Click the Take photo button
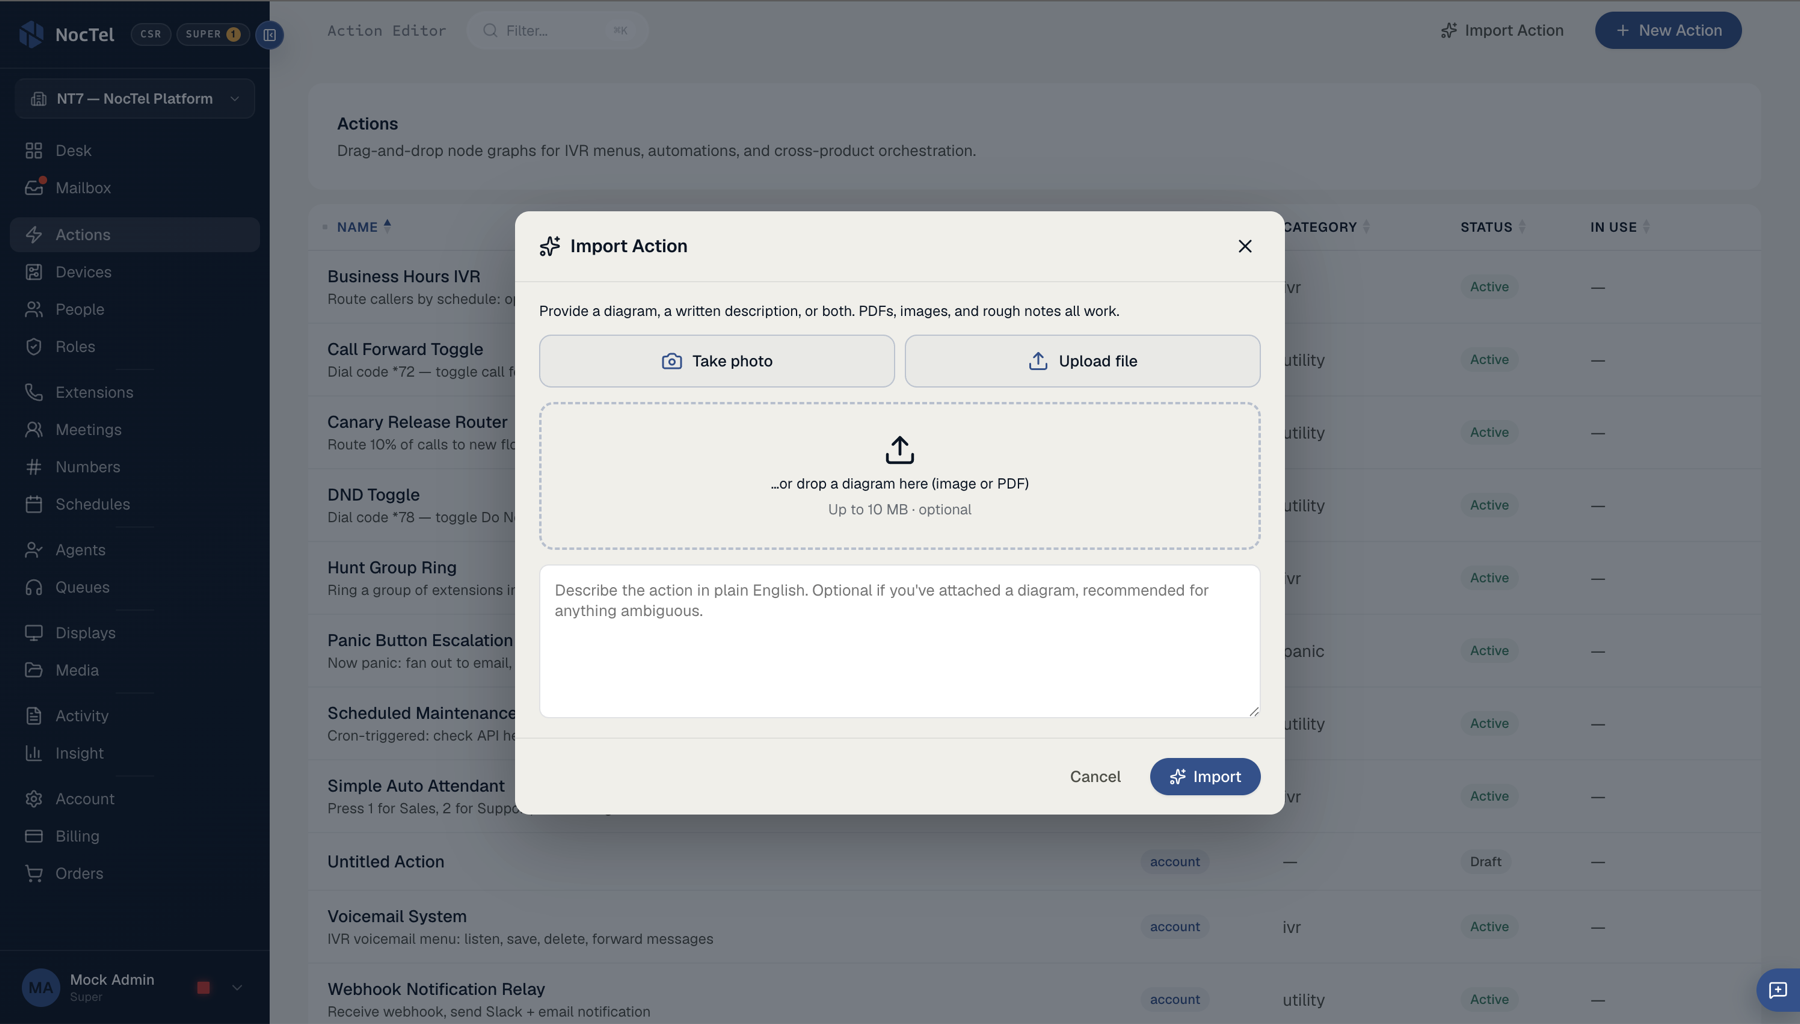 pos(717,361)
